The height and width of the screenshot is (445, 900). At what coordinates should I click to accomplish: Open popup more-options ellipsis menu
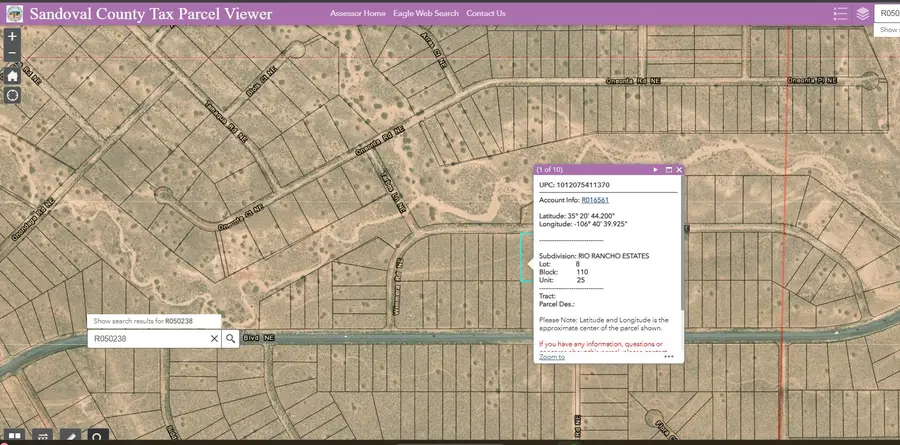point(669,357)
